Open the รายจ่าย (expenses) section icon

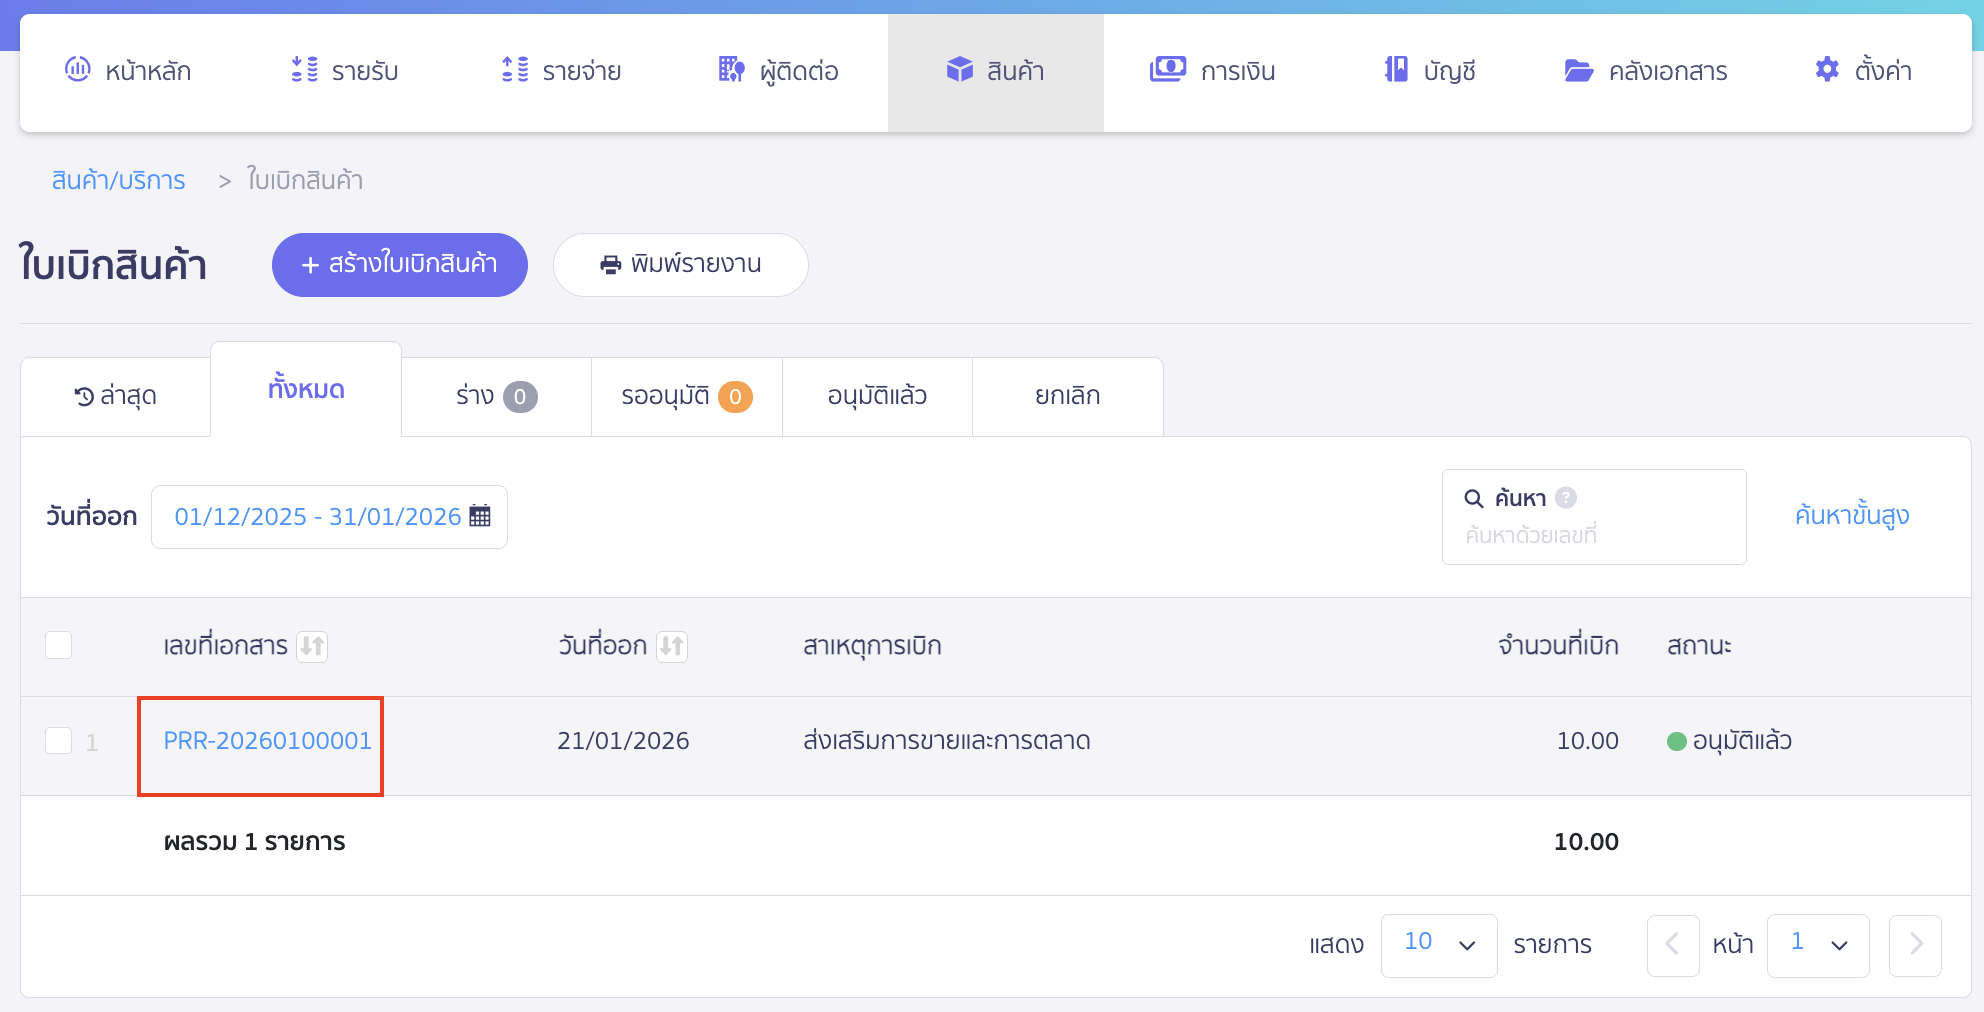pyautogui.click(x=516, y=70)
